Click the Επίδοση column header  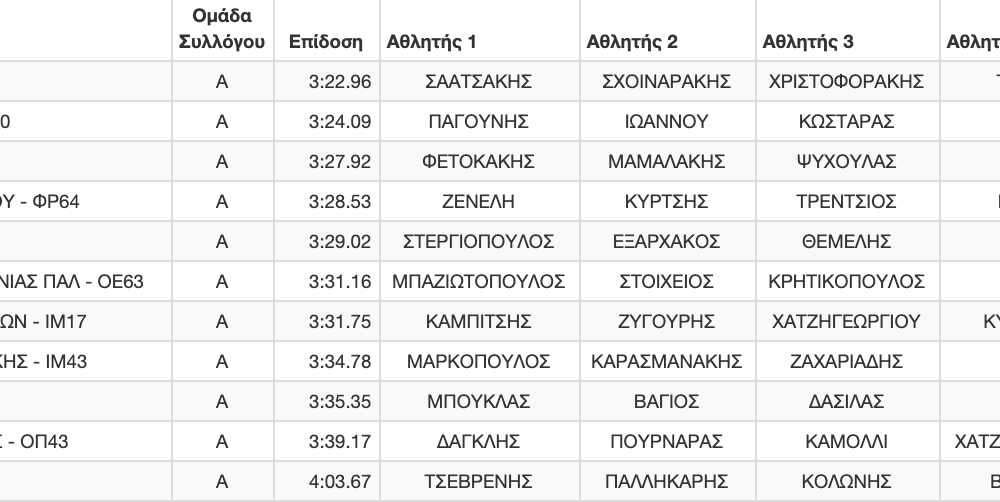(x=327, y=31)
